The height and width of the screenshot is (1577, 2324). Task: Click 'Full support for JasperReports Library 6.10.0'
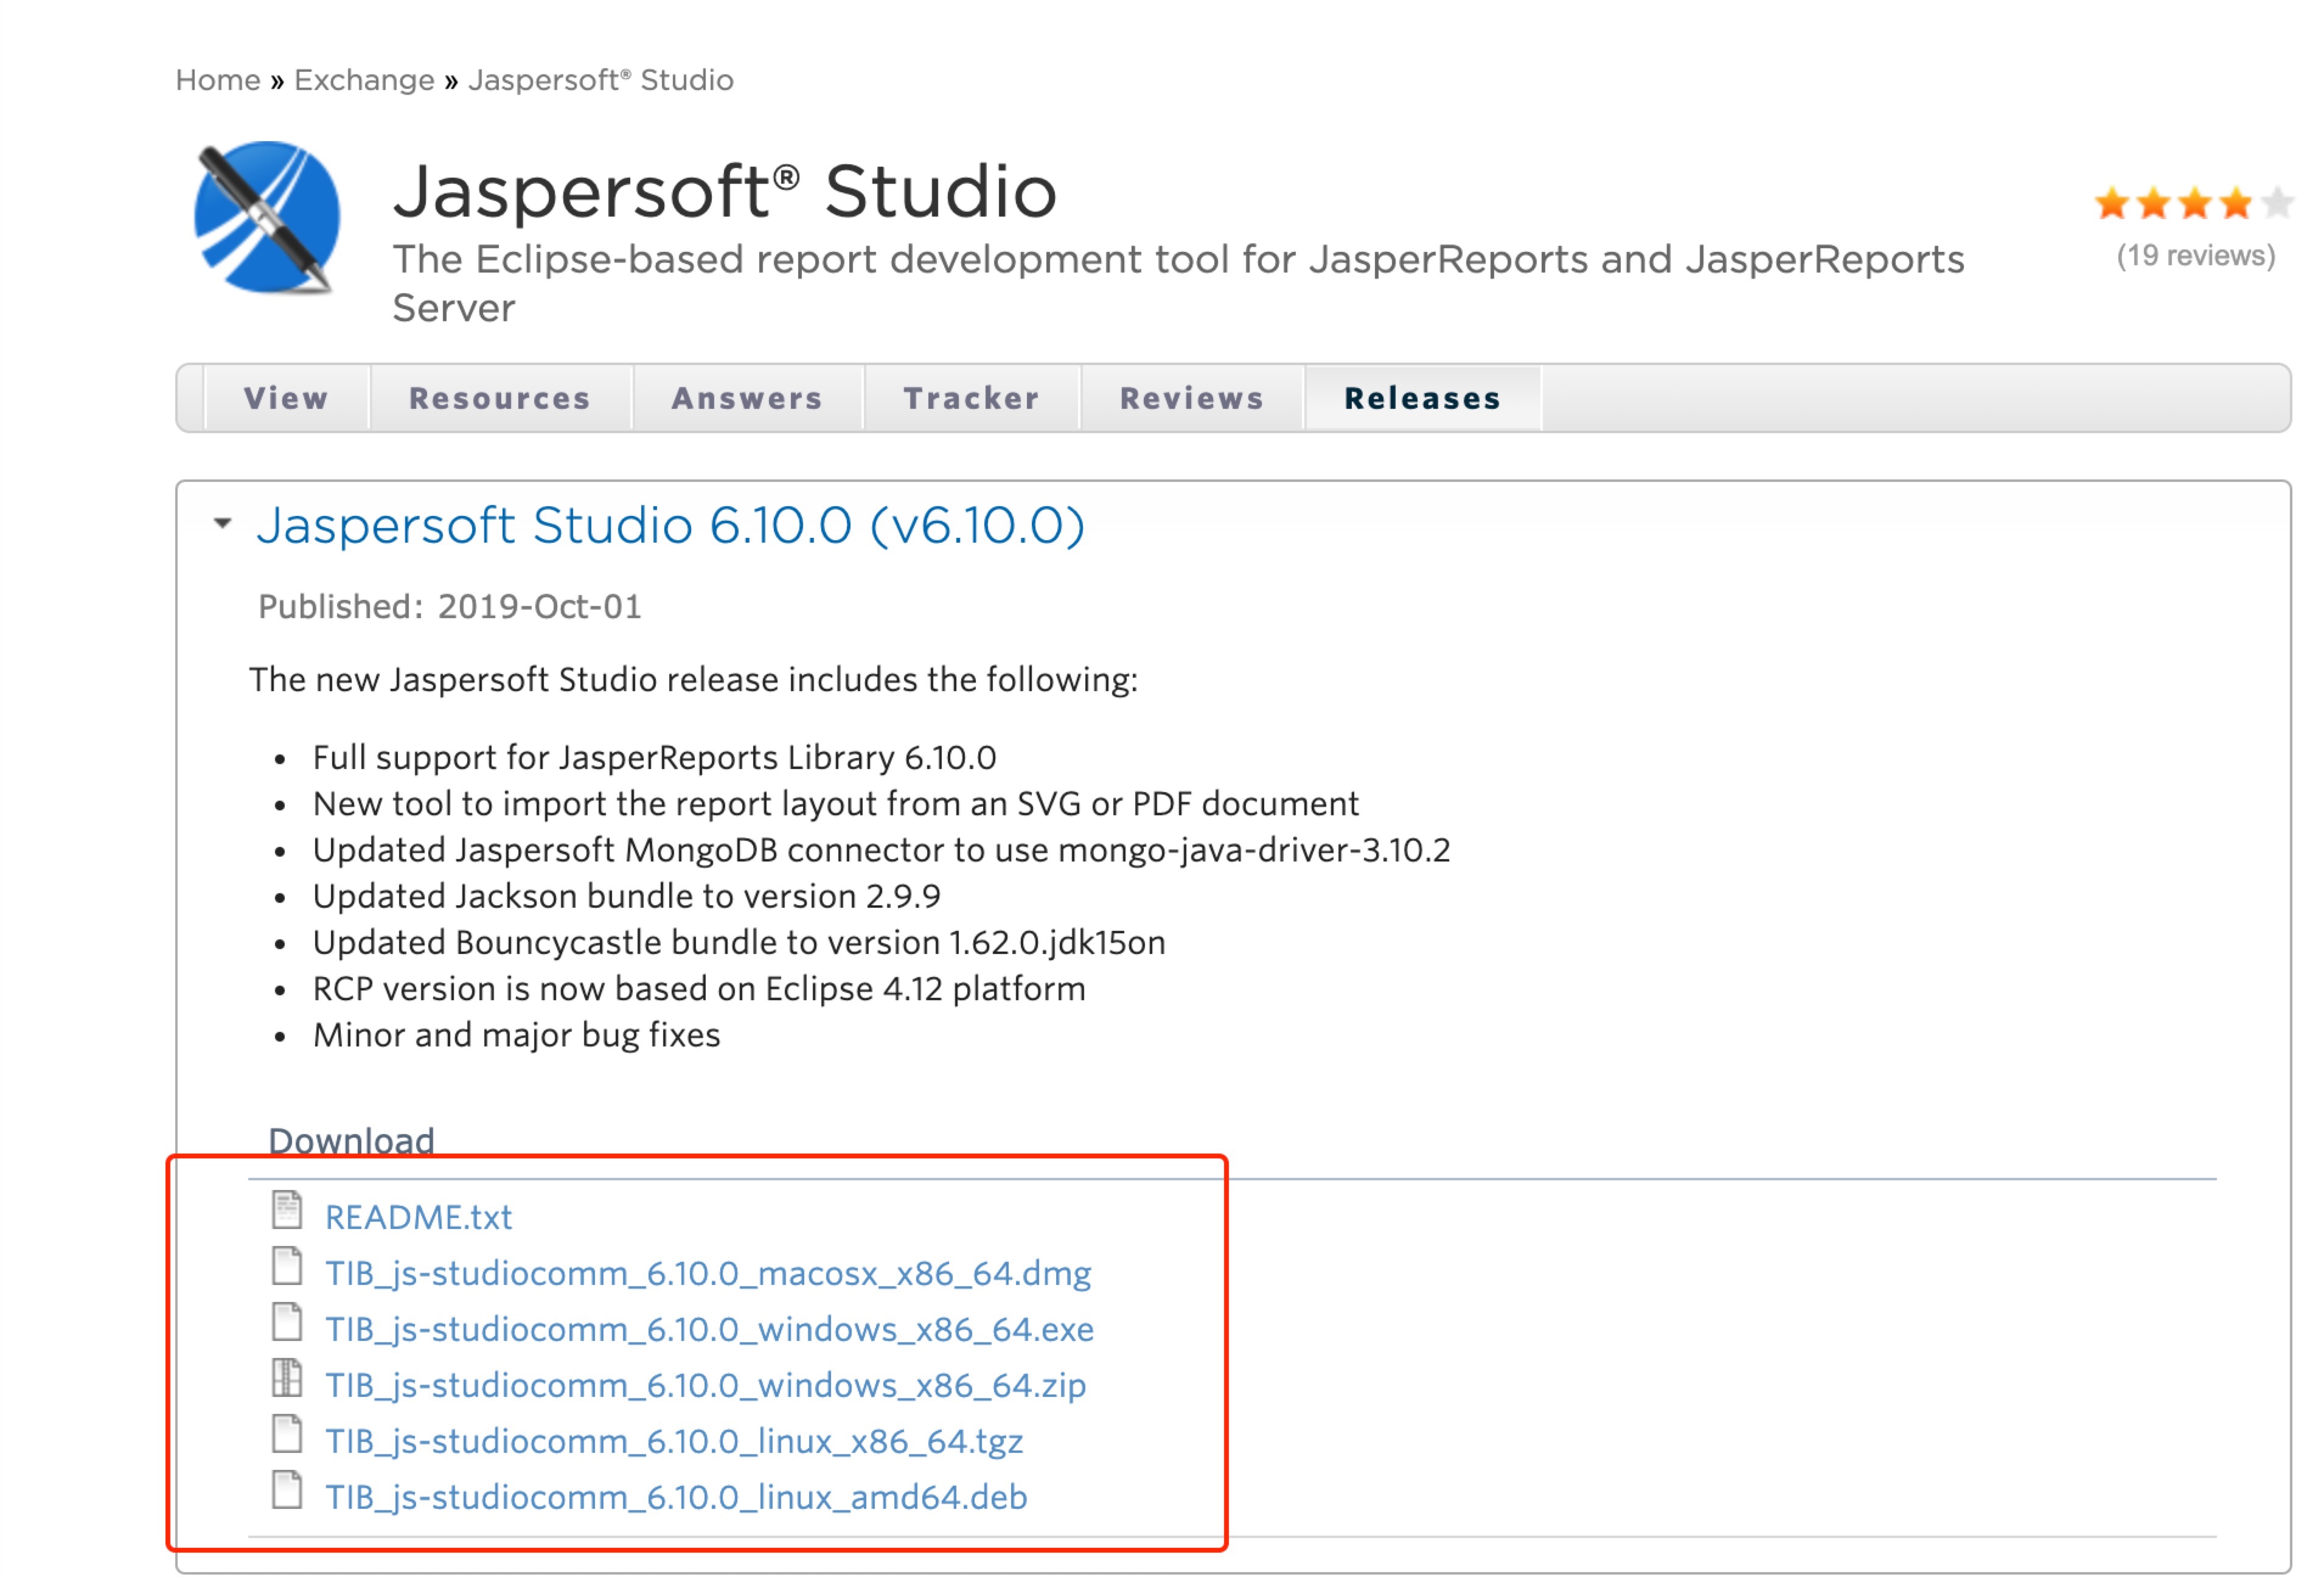point(654,757)
